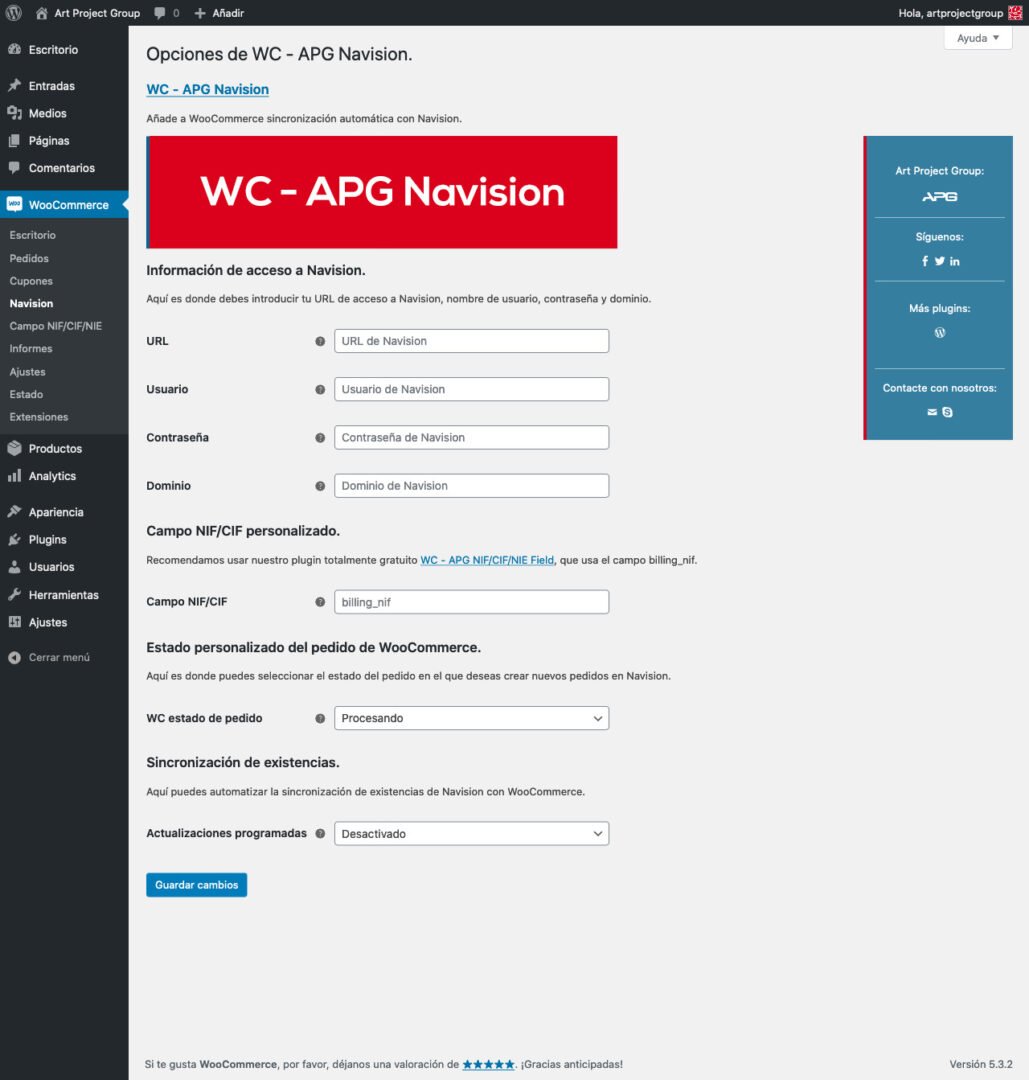Focus the Usuario de Navision input field

pyautogui.click(x=471, y=389)
